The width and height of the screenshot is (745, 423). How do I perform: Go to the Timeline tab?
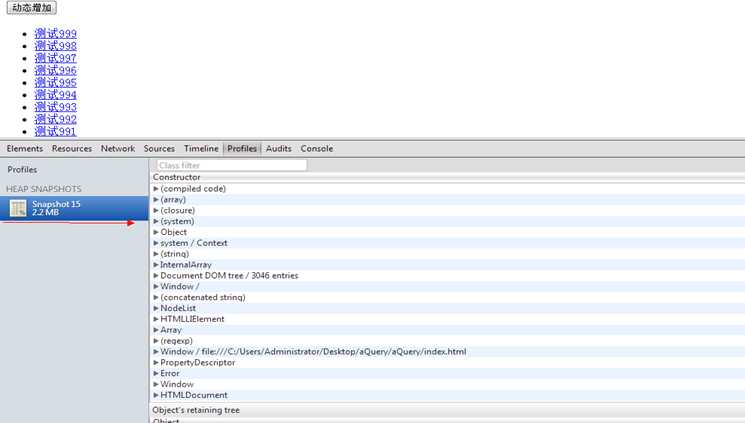coord(201,149)
